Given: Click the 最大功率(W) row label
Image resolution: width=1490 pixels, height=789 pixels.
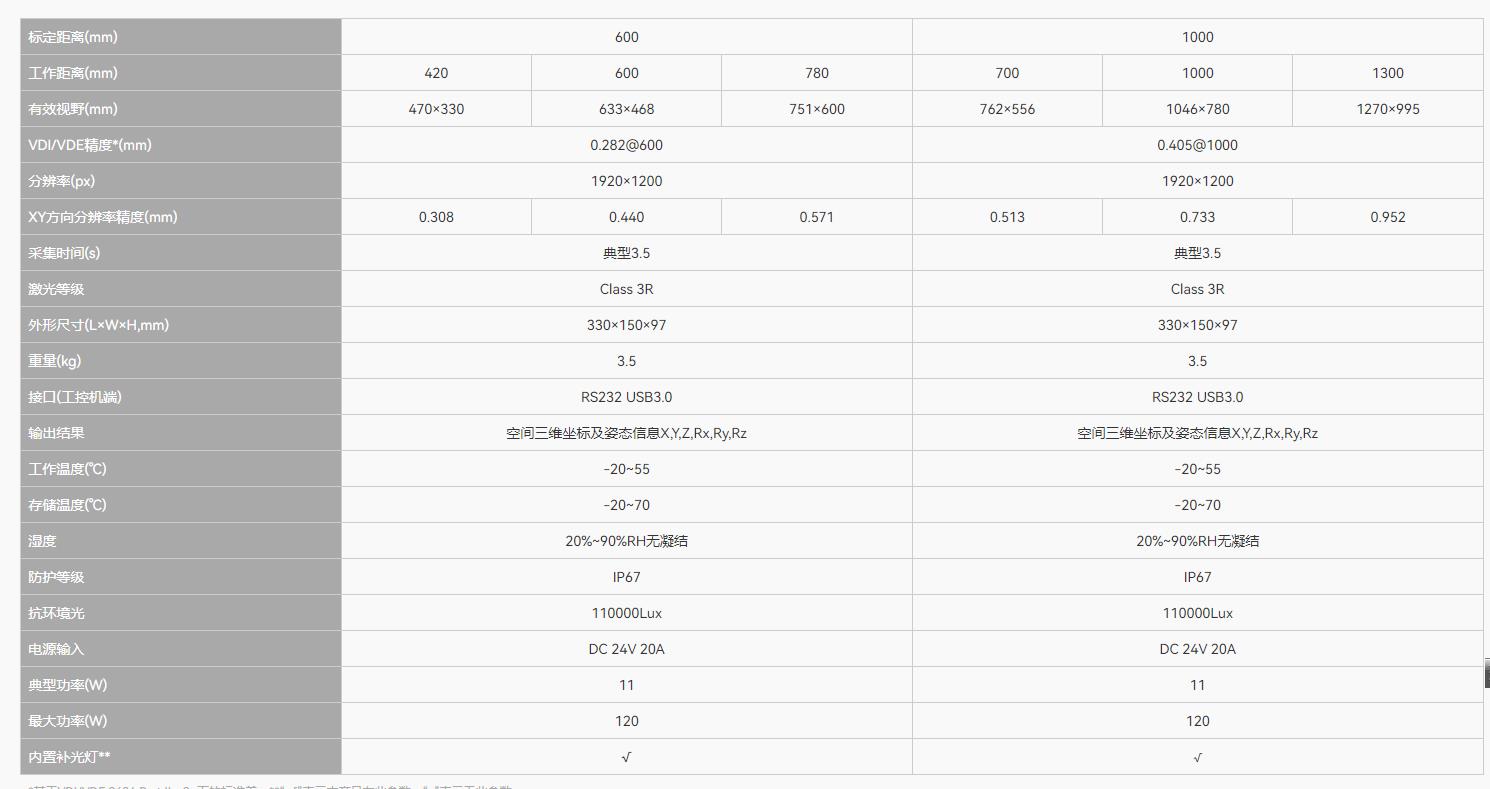Looking at the screenshot, I should pos(68,721).
